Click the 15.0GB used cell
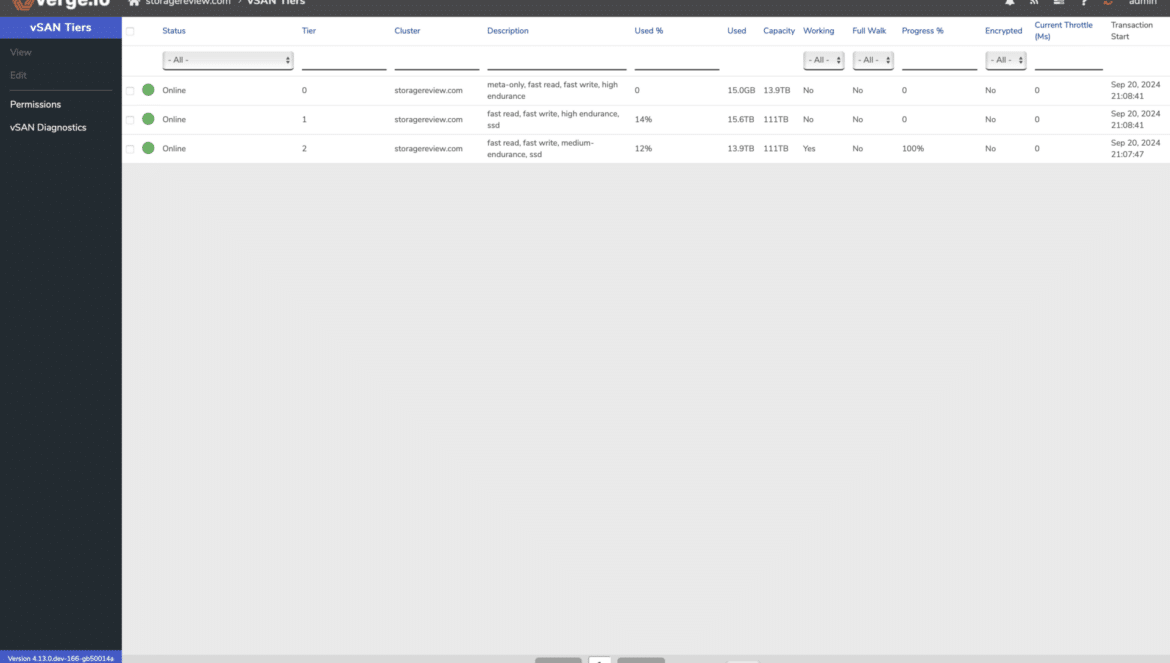1170x663 pixels. [741, 90]
